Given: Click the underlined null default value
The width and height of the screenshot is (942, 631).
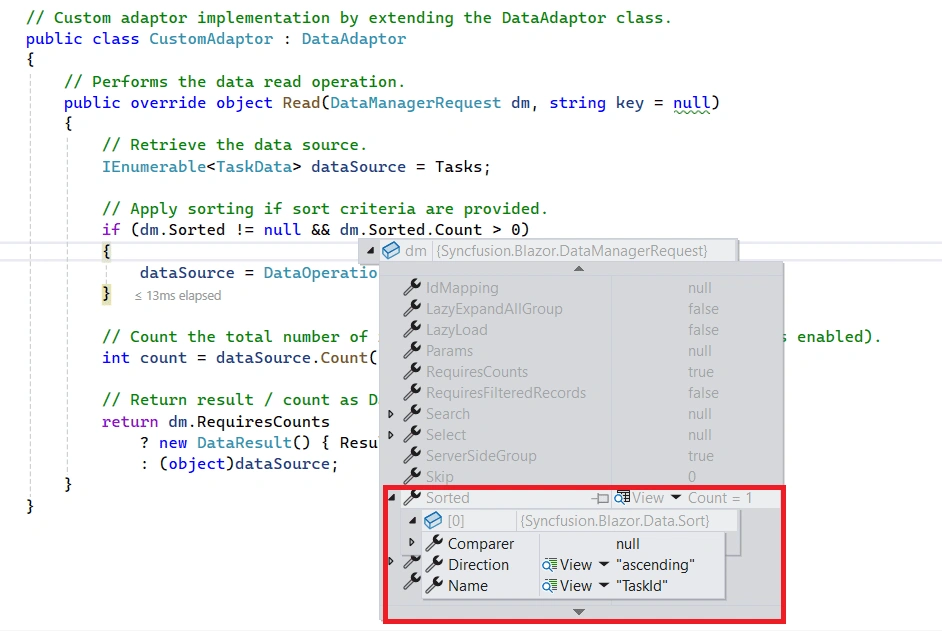Looking at the screenshot, I should [691, 103].
